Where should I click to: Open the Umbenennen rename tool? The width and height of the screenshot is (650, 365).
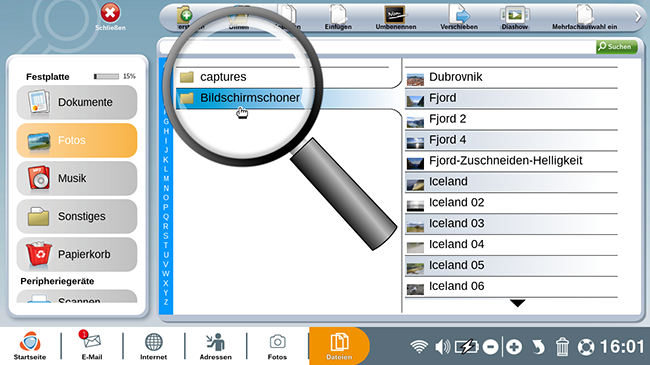tap(395, 18)
